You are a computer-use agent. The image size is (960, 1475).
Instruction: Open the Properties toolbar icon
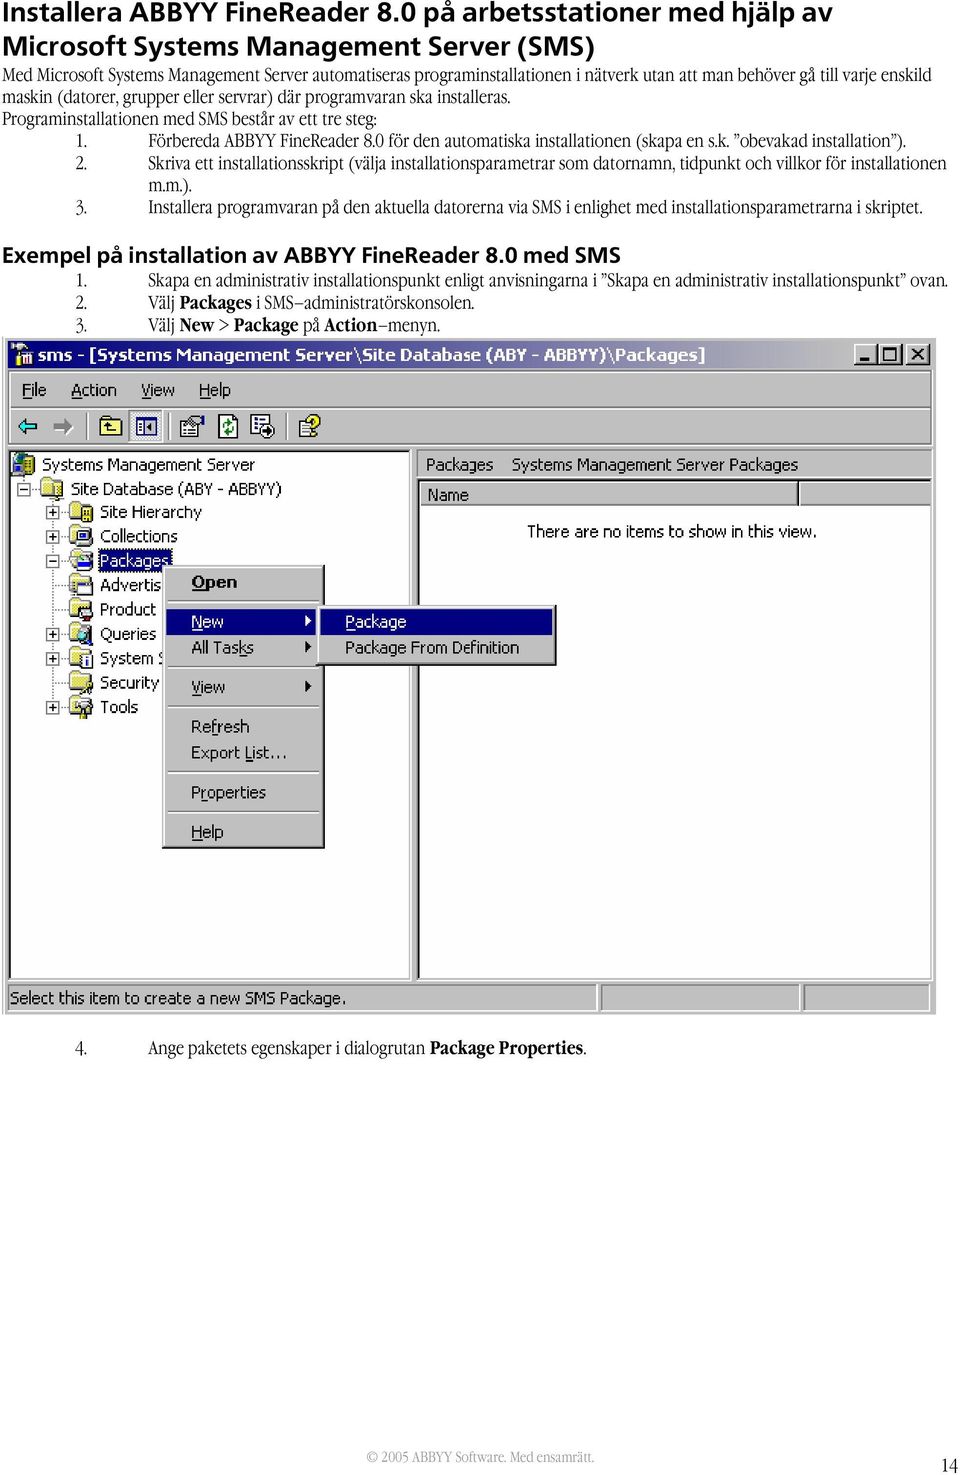(x=192, y=427)
